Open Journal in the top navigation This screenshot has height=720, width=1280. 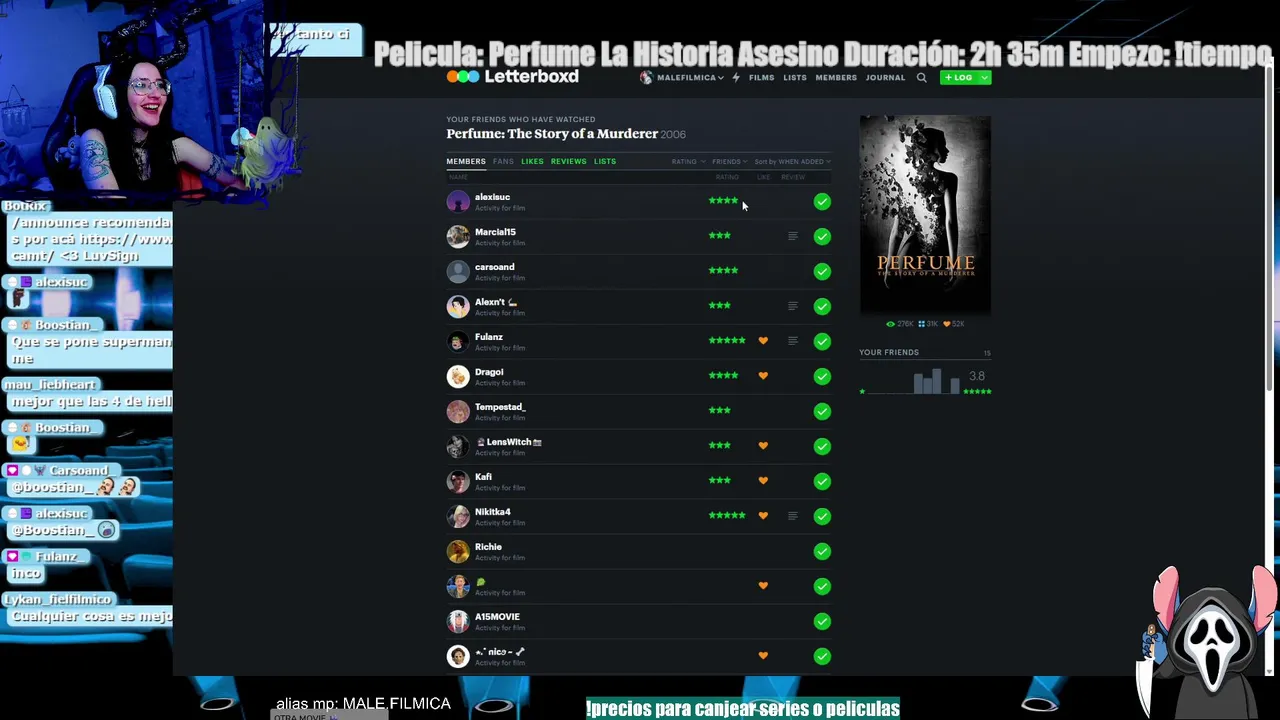tap(885, 77)
